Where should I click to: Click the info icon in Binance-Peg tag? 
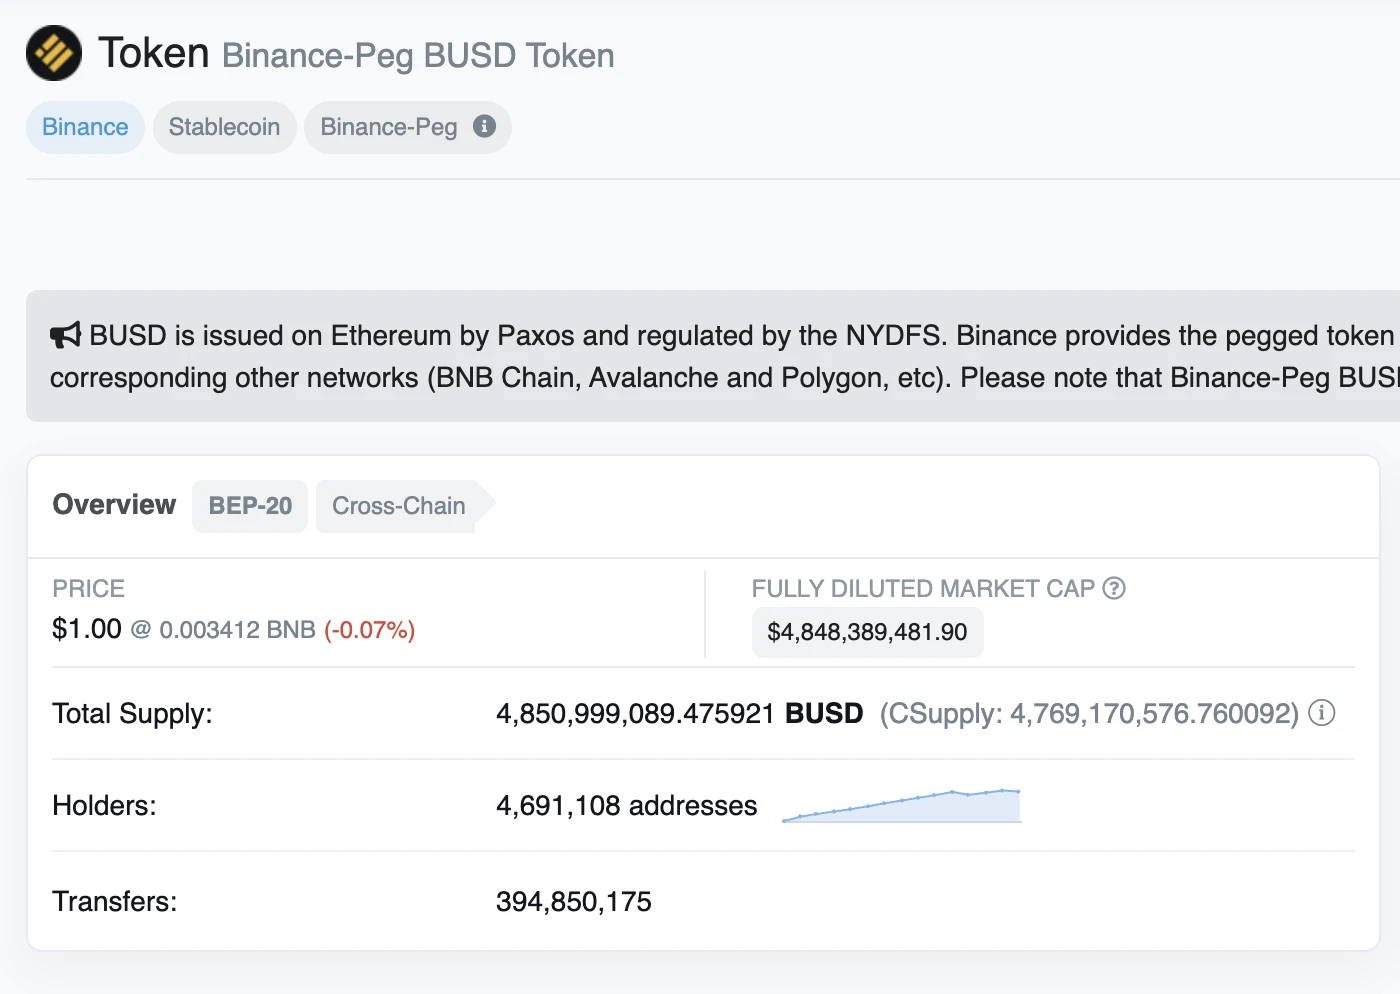(485, 126)
